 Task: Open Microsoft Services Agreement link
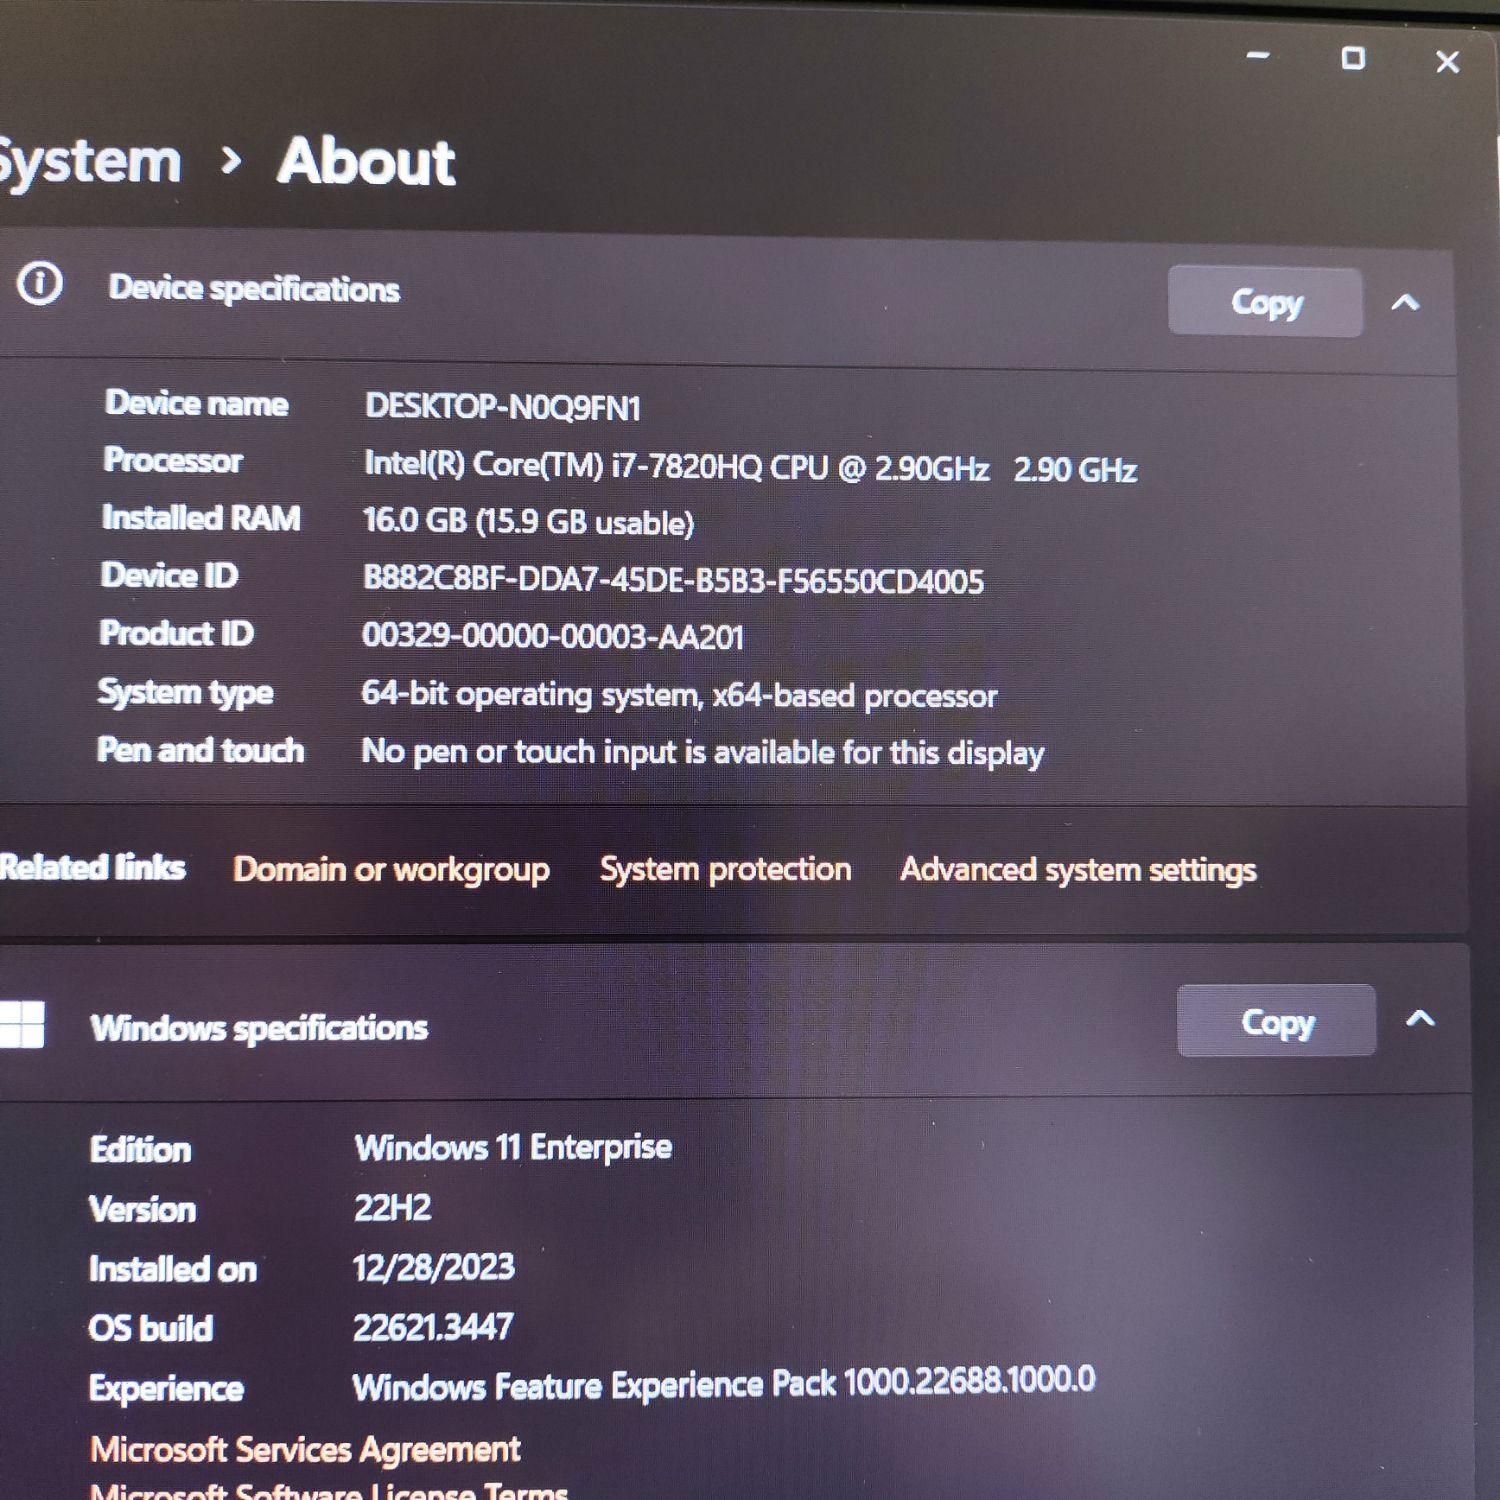click(305, 1449)
